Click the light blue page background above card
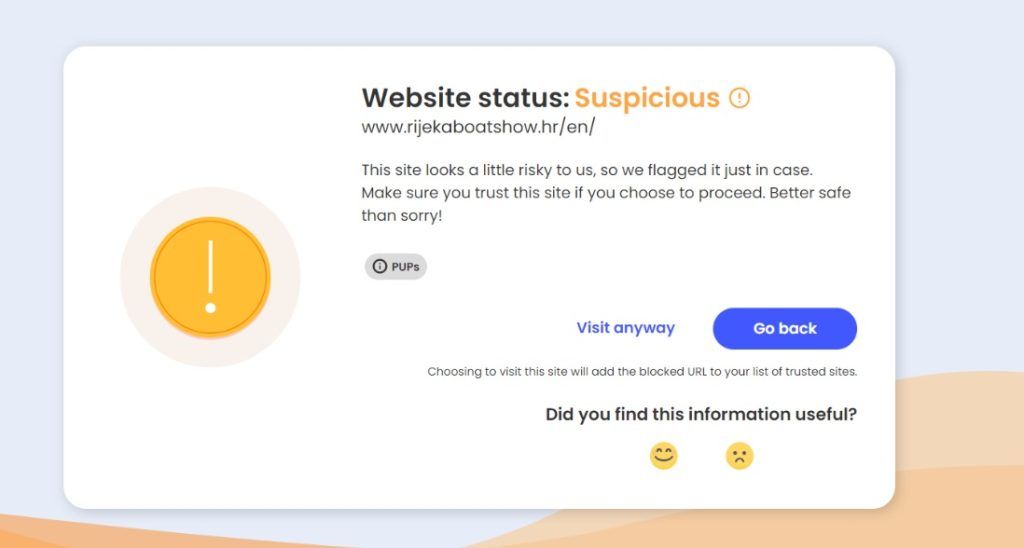This screenshot has height=548, width=1024. (x=500, y=20)
